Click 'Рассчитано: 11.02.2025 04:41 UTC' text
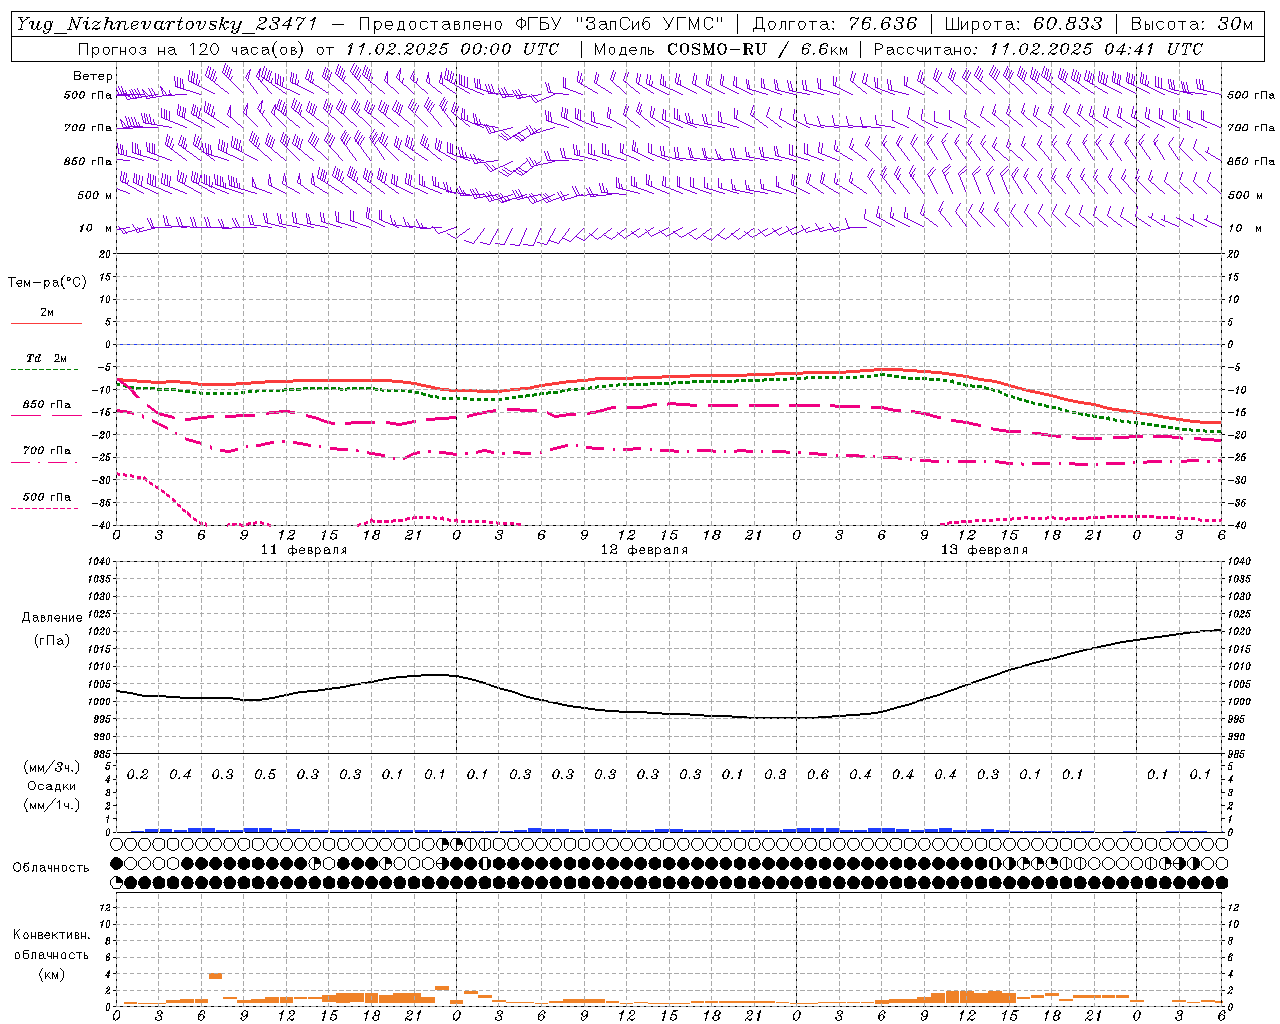 click(x=1038, y=49)
